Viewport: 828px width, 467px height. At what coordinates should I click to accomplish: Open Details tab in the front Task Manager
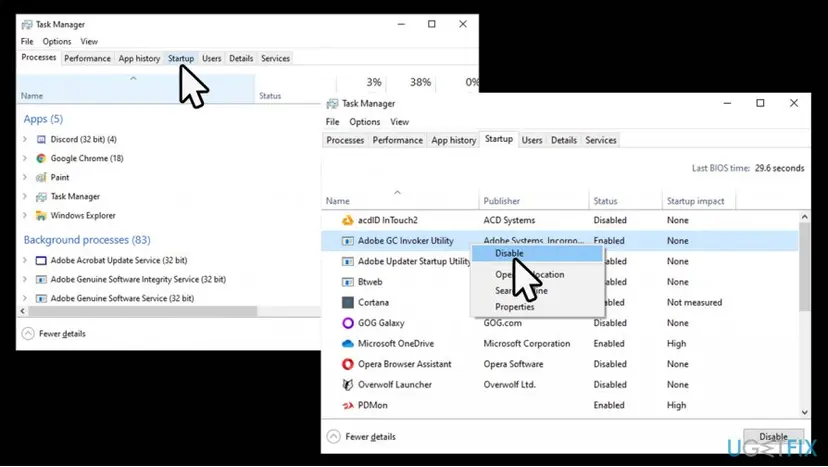click(x=563, y=141)
